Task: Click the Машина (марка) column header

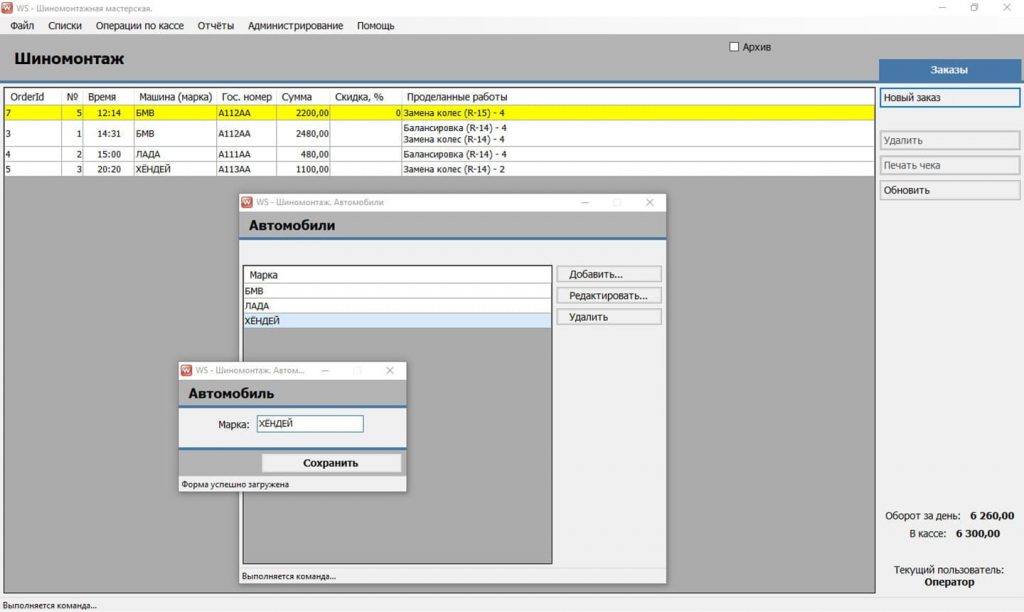Action: (175, 97)
